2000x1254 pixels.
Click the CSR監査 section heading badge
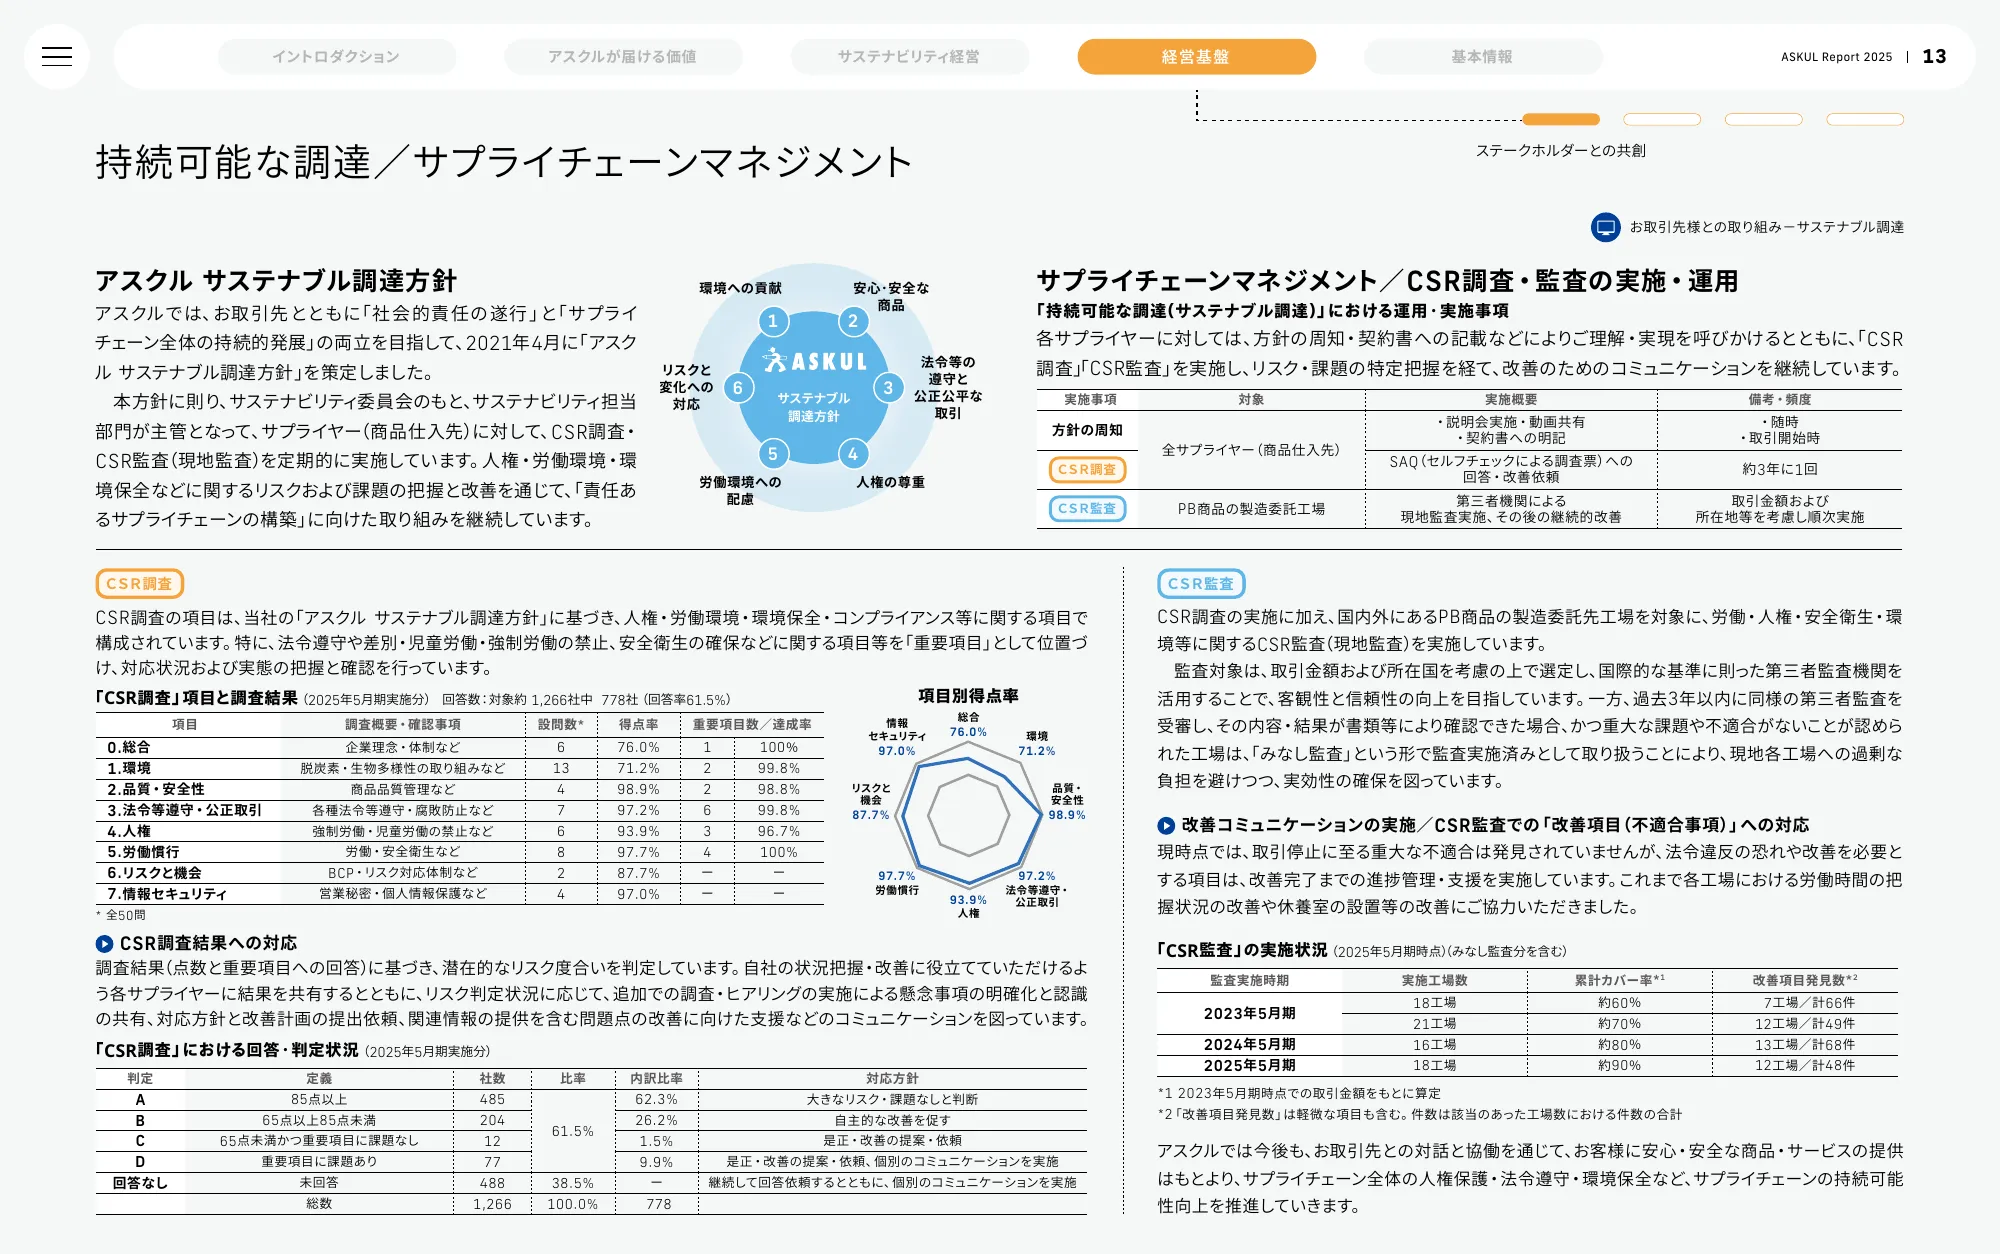click(1201, 583)
